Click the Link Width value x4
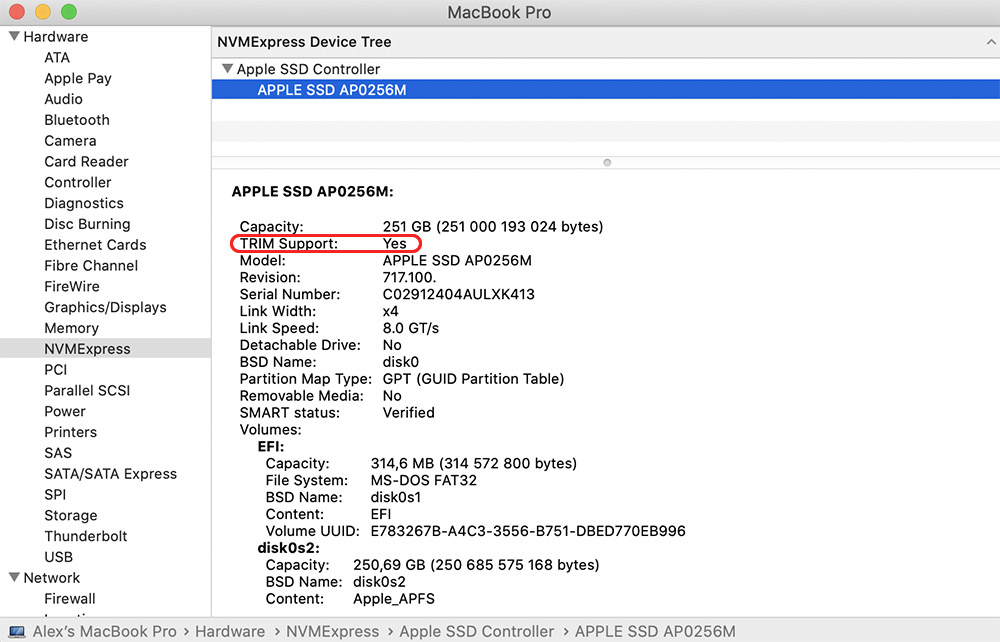Image resolution: width=1000 pixels, height=642 pixels. click(390, 312)
